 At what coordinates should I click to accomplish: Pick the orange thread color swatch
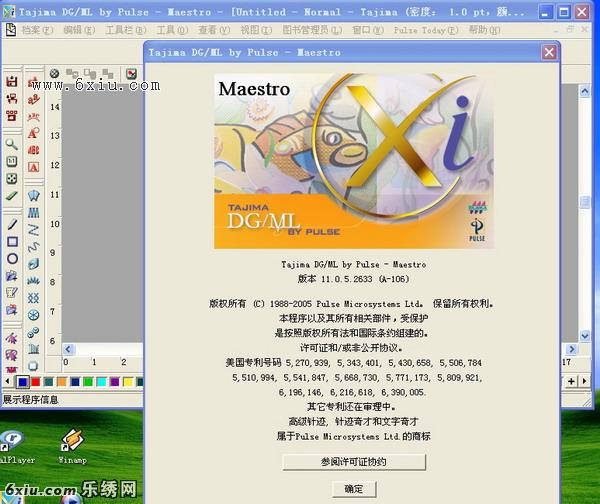(63, 382)
